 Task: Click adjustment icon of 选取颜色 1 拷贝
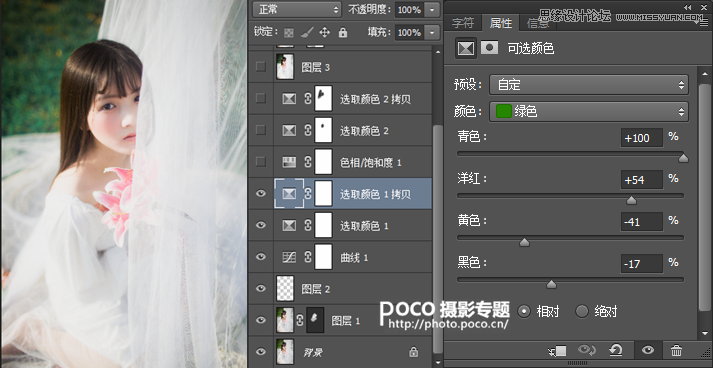coord(289,194)
